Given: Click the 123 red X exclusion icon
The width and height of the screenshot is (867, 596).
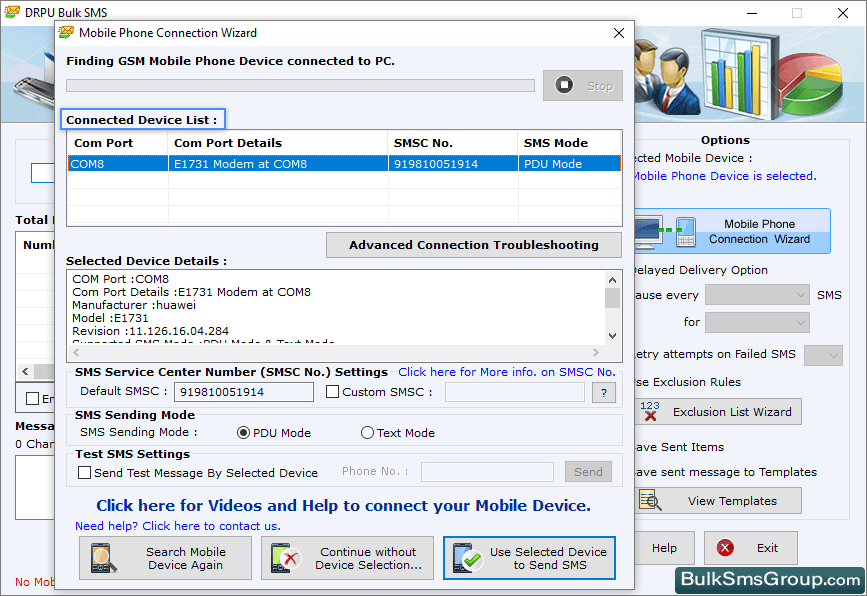Looking at the screenshot, I should click(650, 411).
